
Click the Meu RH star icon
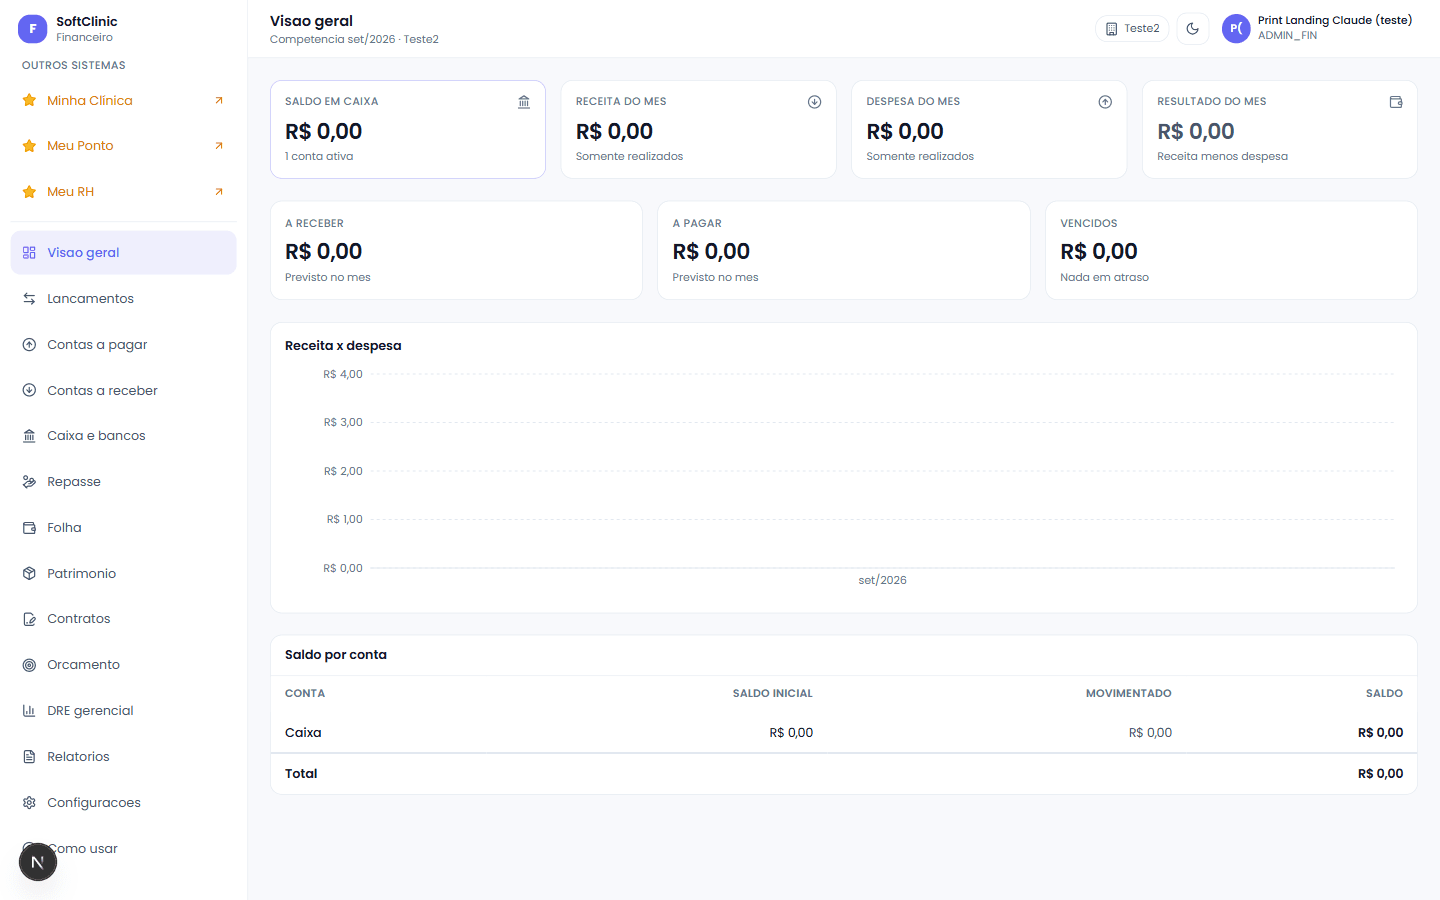[29, 192]
